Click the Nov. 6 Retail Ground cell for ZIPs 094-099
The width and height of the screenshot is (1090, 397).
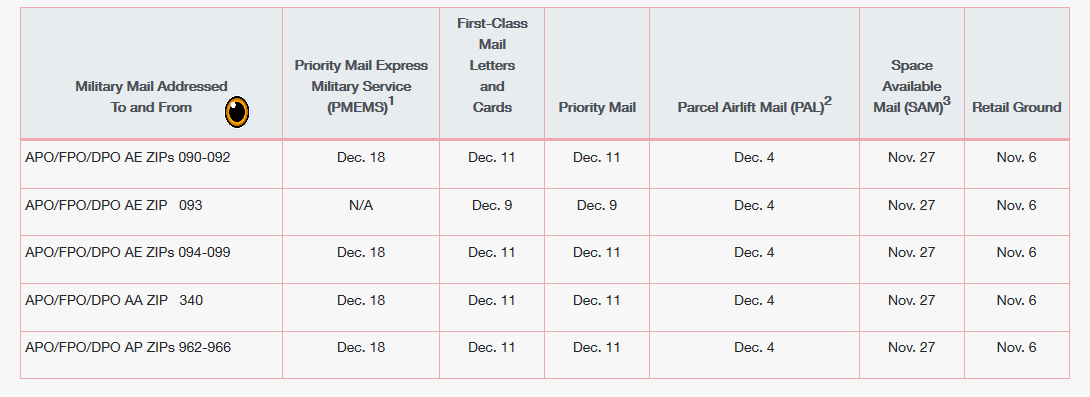coord(1016,252)
